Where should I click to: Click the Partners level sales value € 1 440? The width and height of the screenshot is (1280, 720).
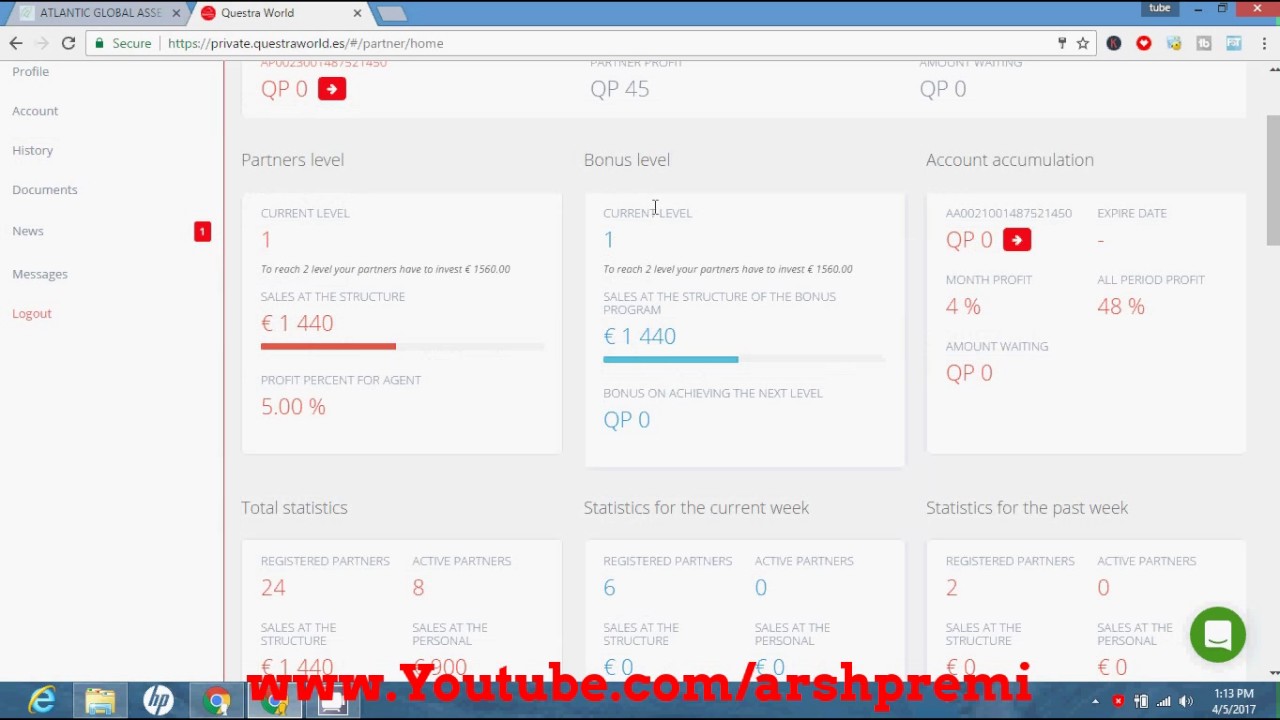pyautogui.click(x=297, y=323)
